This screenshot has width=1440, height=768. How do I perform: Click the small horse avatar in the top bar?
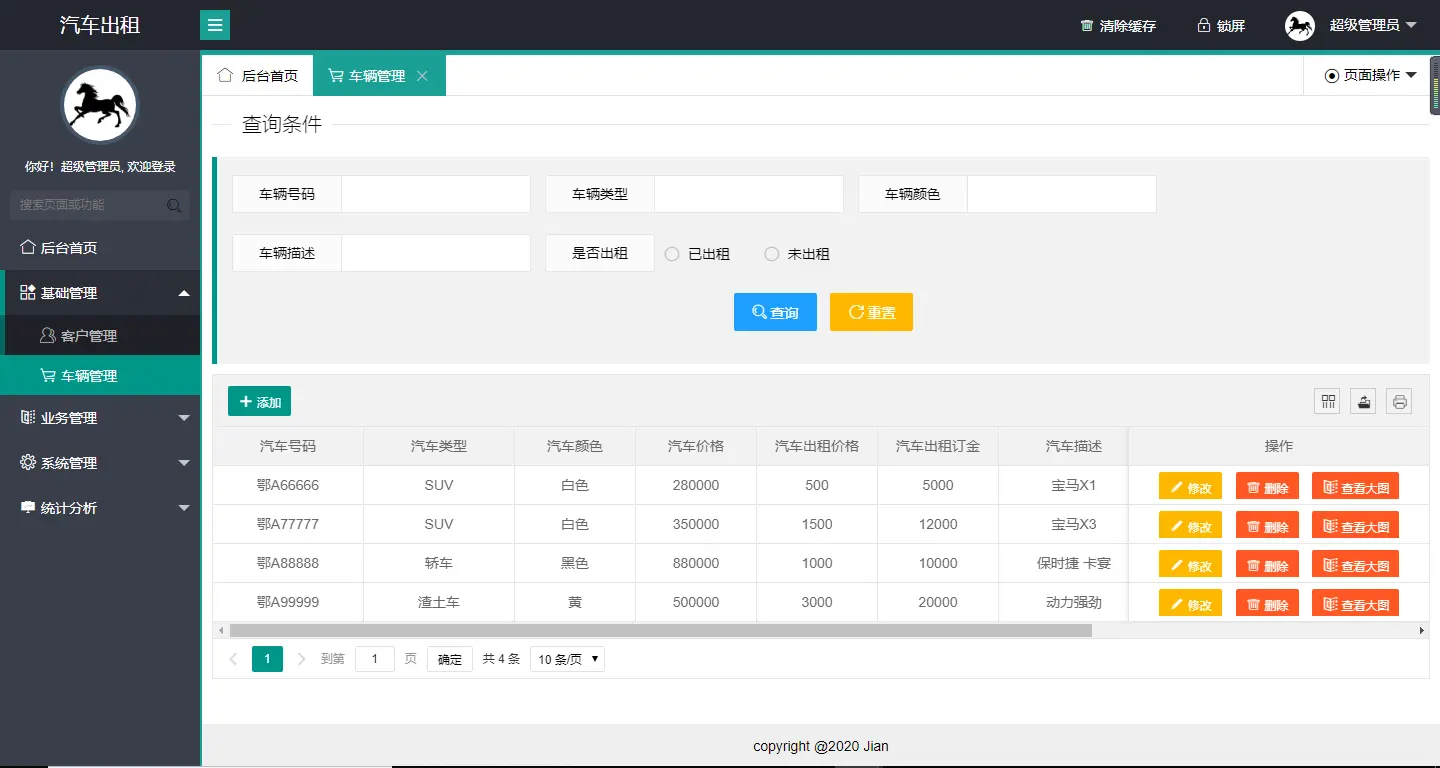point(1299,26)
